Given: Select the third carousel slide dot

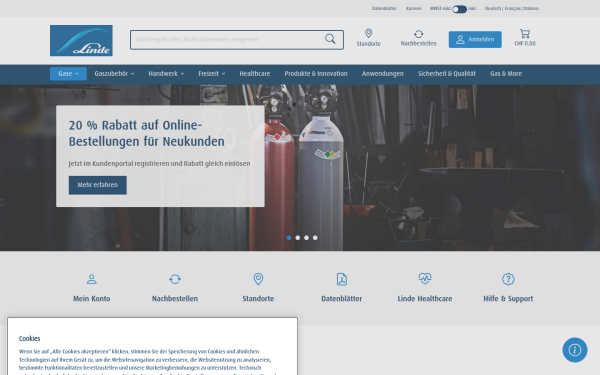Looking at the screenshot, I should click(306, 238).
